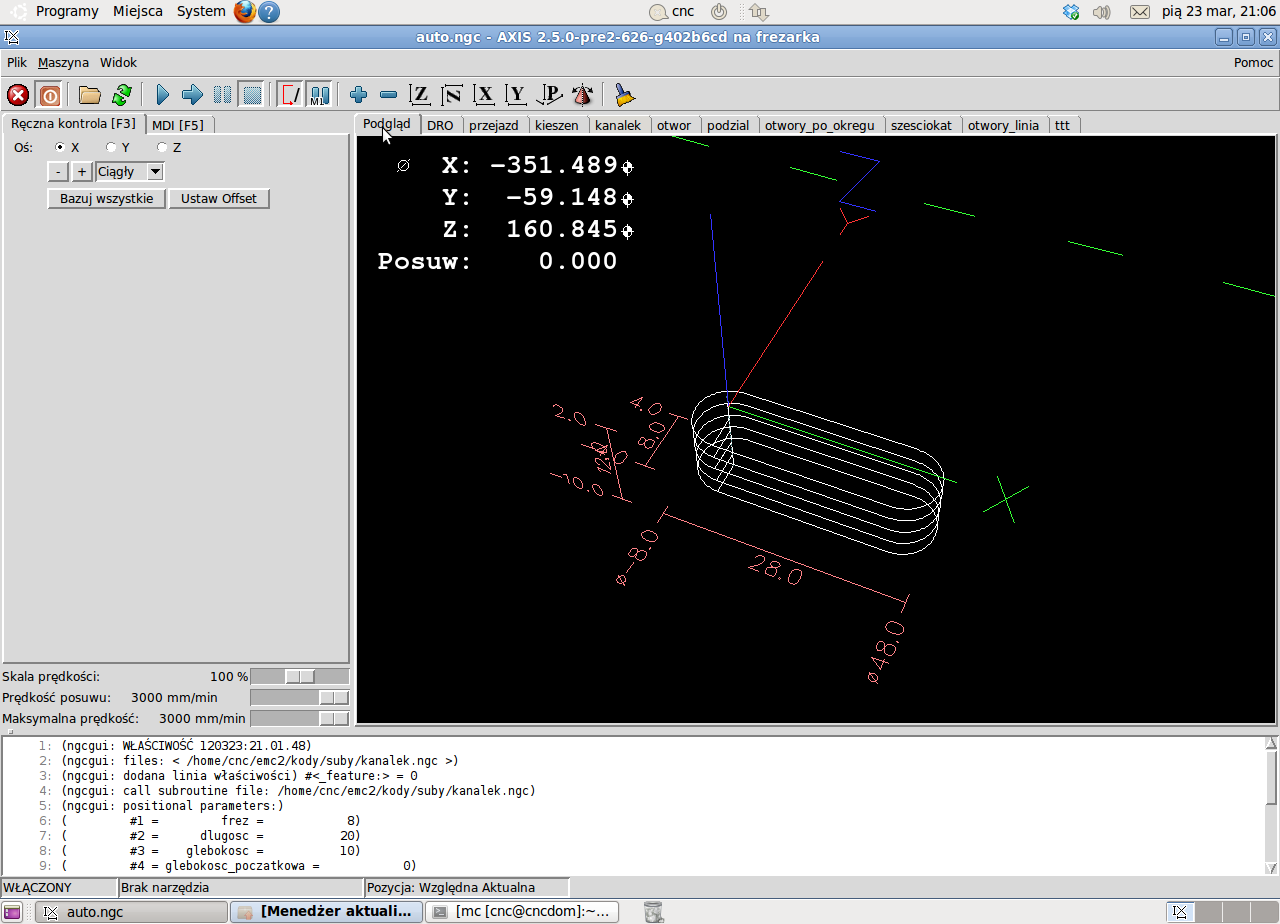Open trash icon in bottom panel
Viewport: 1280px width, 924px height.
(x=653, y=911)
